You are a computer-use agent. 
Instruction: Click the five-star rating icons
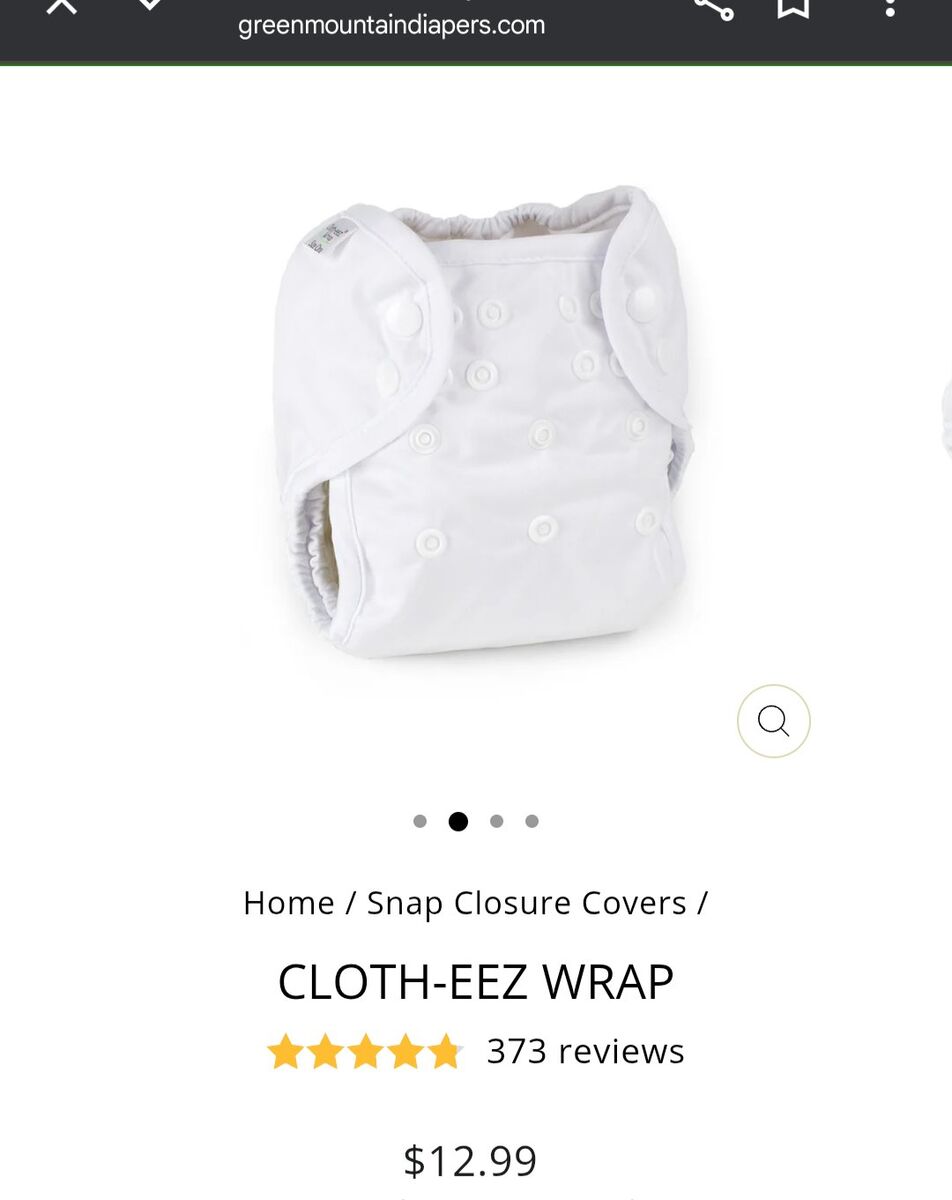(365, 1052)
